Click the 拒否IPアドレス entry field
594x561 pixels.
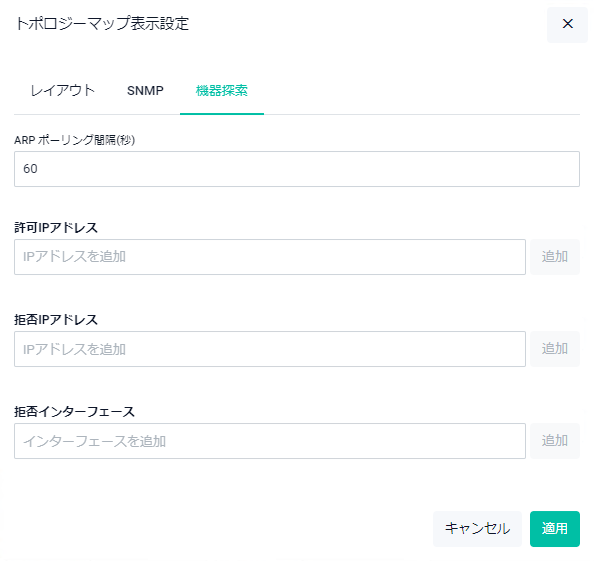coord(270,349)
